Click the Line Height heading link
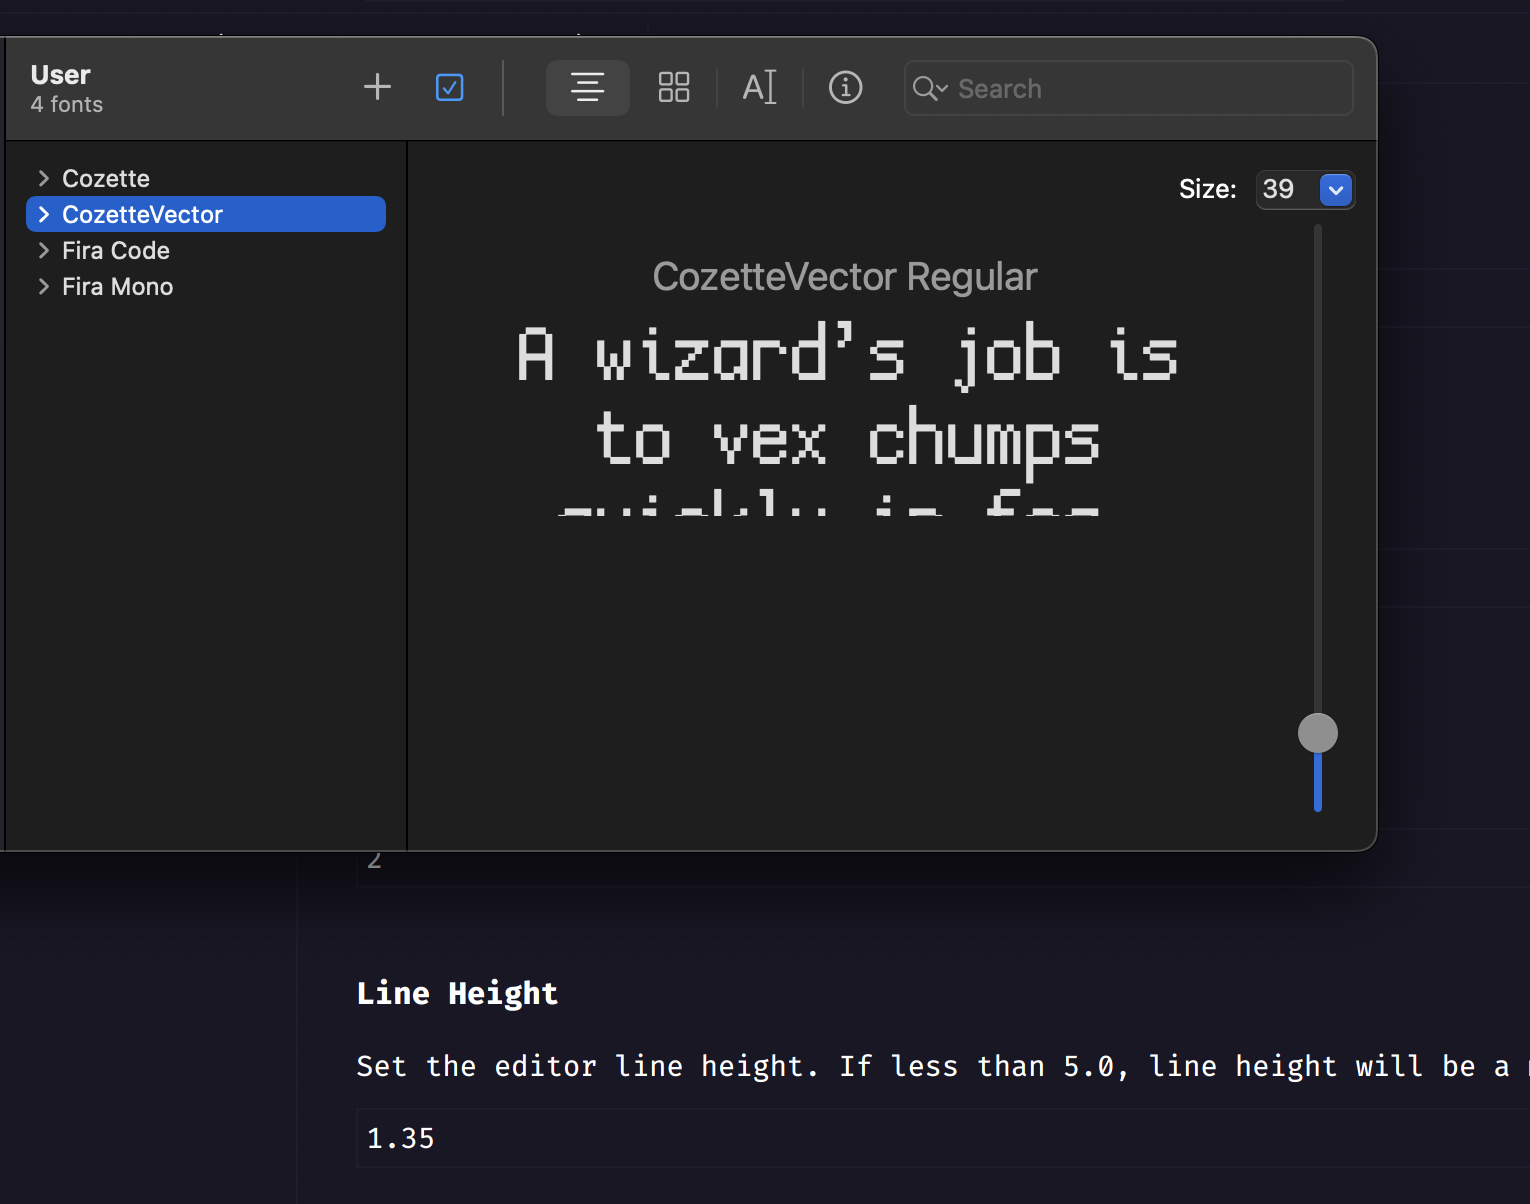 coord(457,993)
